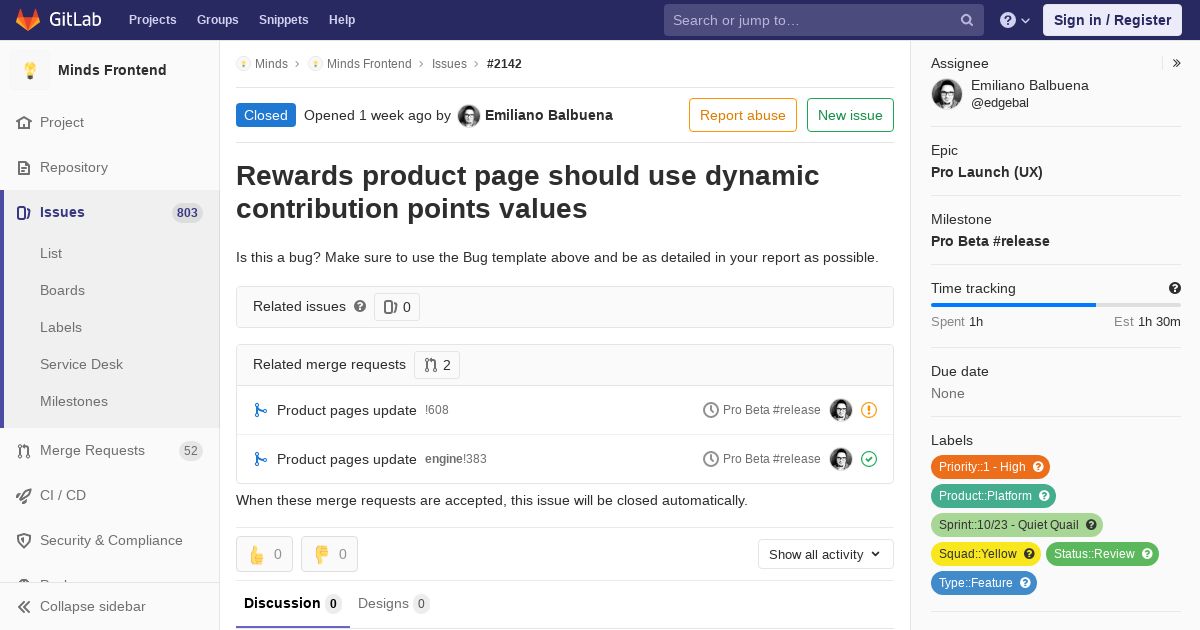The height and width of the screenshot is (630, 1200).
Task: Open issues List in sidebar
Action: [x=51, y=254]
